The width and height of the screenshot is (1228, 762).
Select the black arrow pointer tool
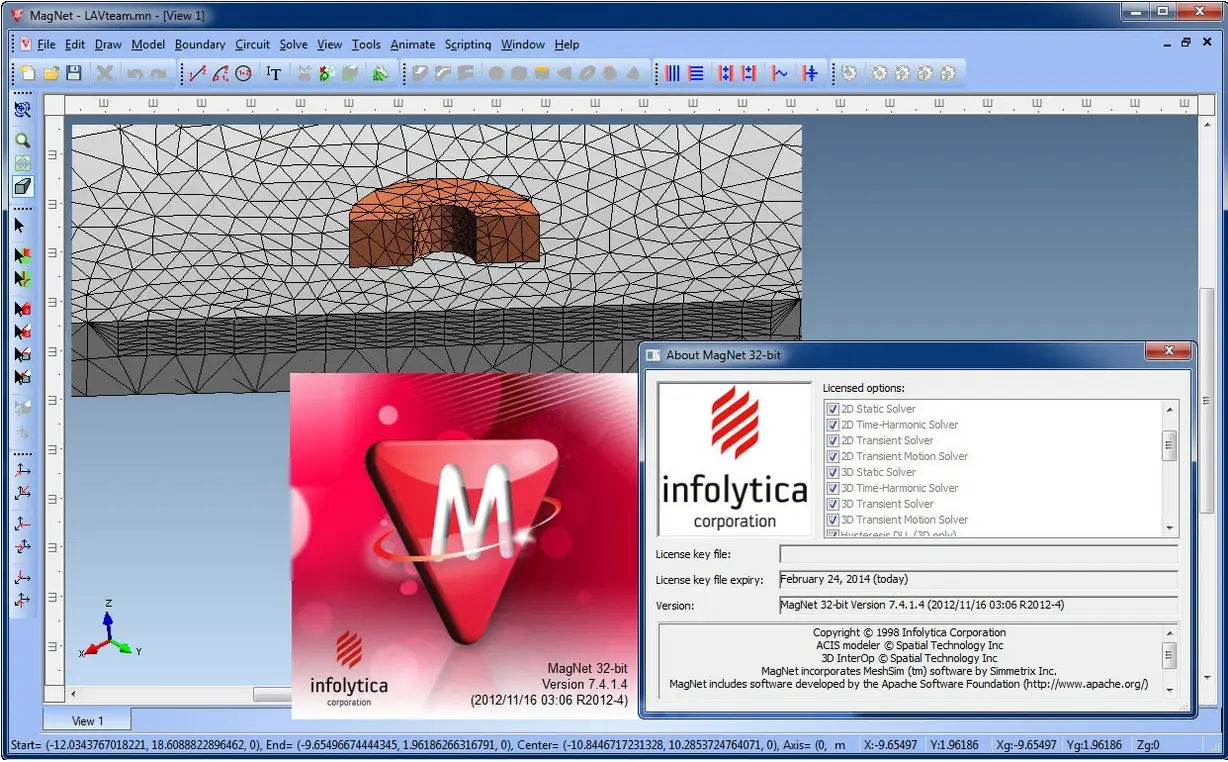coord(20,226)
